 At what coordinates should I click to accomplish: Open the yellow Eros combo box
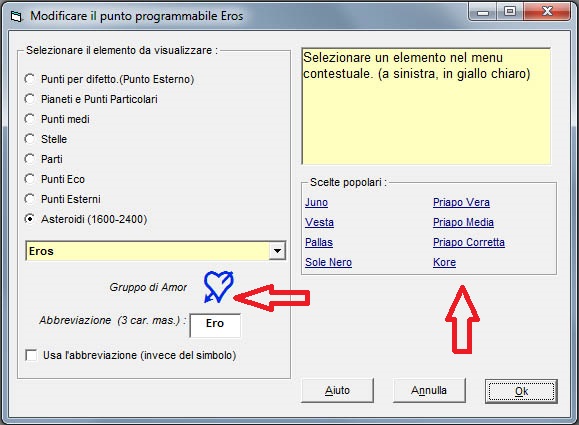click(x=155, y=251)
